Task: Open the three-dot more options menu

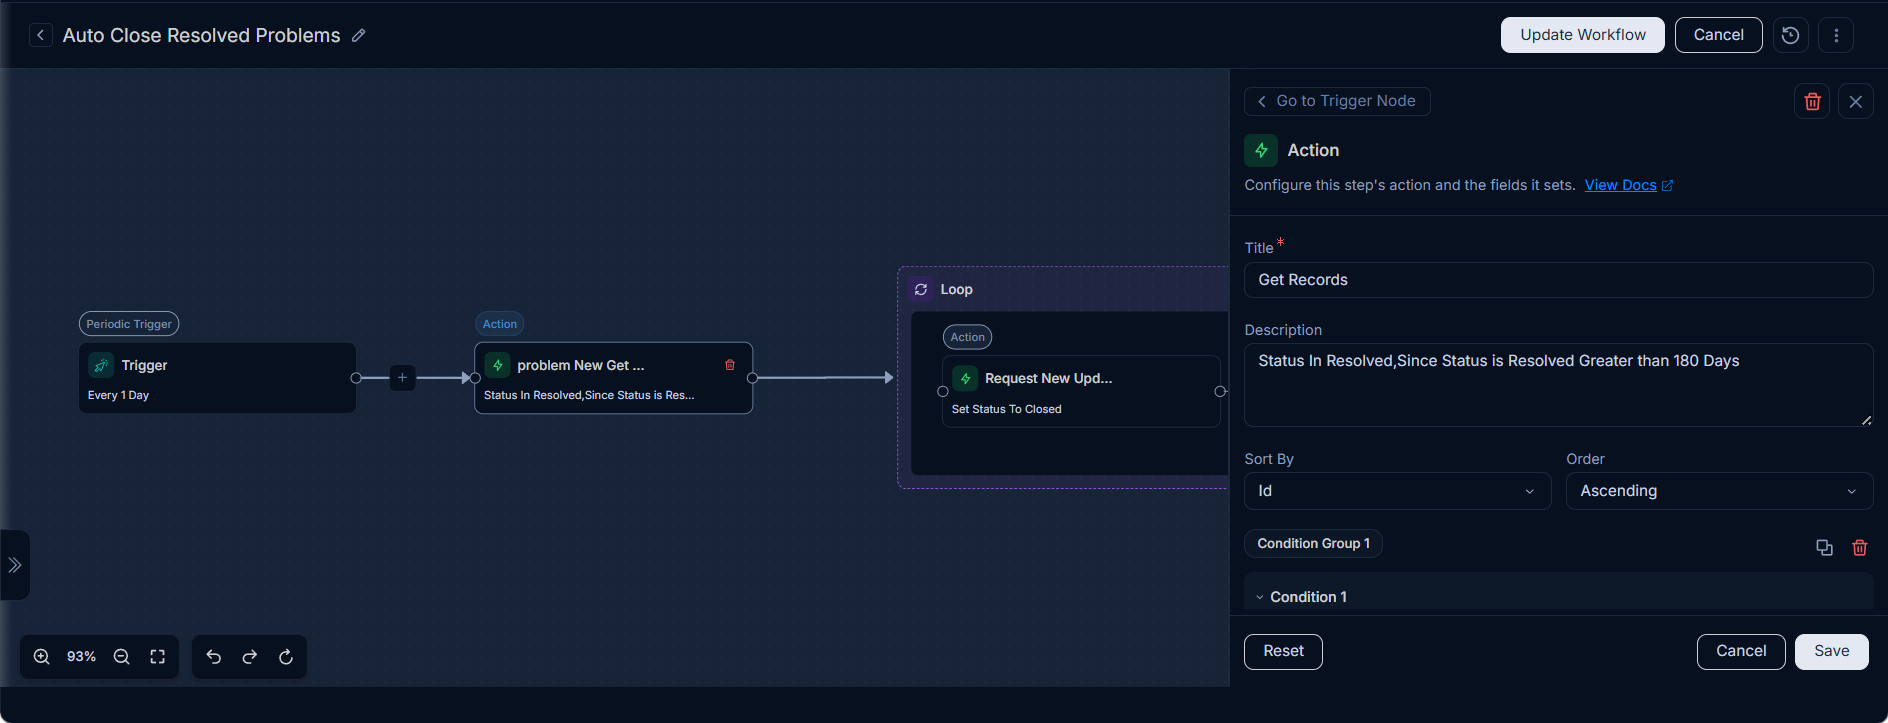Action: (1836, 35)
